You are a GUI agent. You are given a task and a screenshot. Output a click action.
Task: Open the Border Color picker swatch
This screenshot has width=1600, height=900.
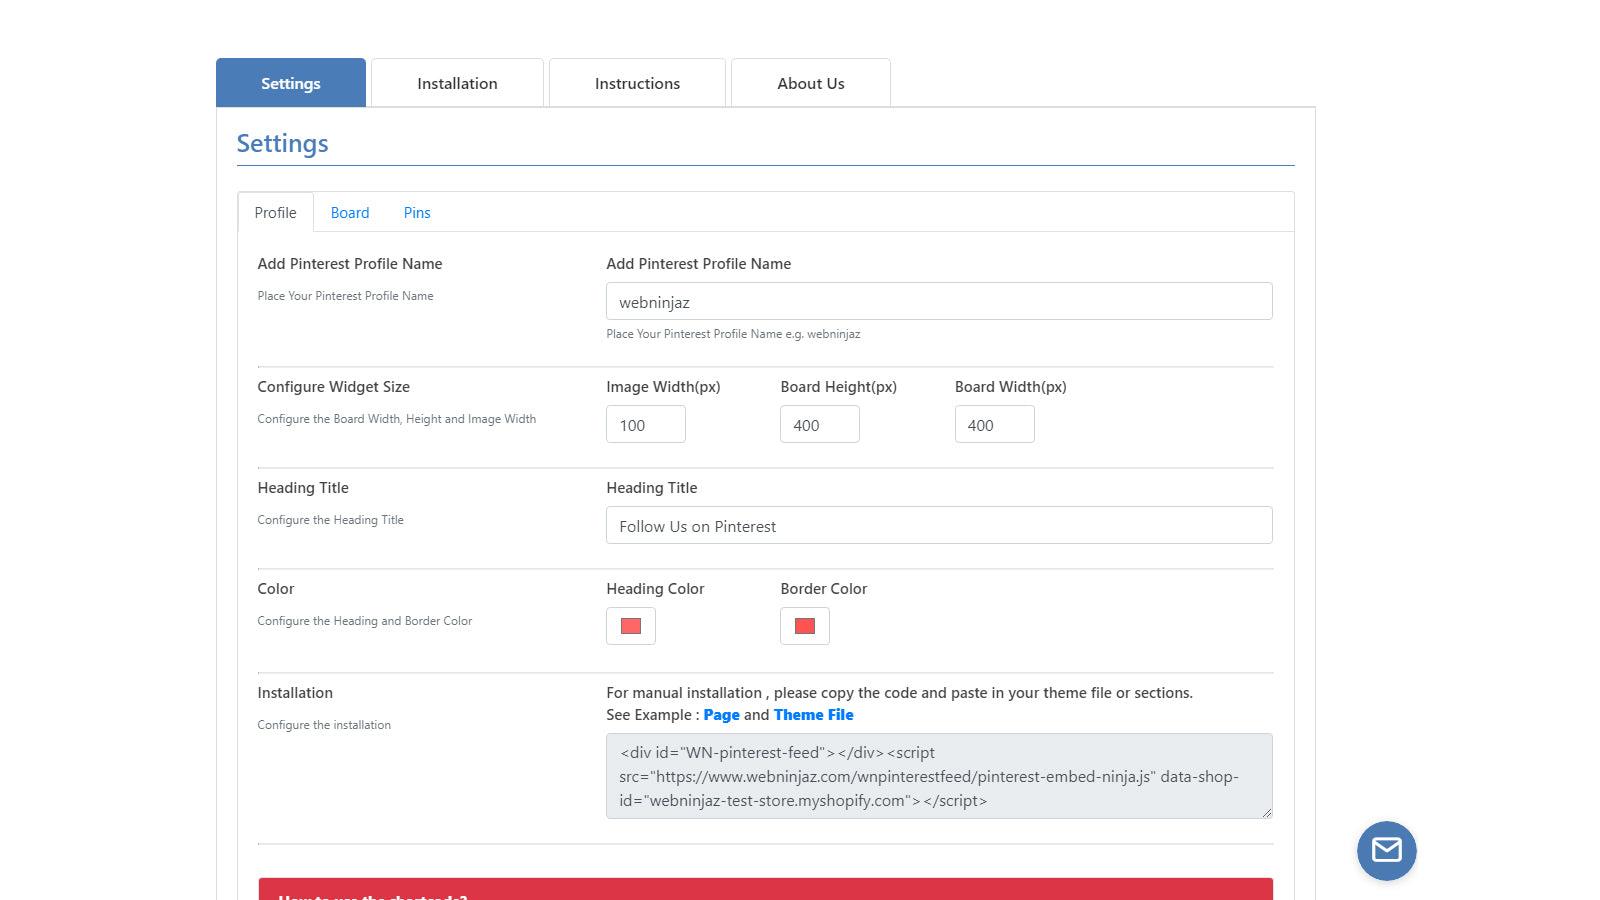805,626
